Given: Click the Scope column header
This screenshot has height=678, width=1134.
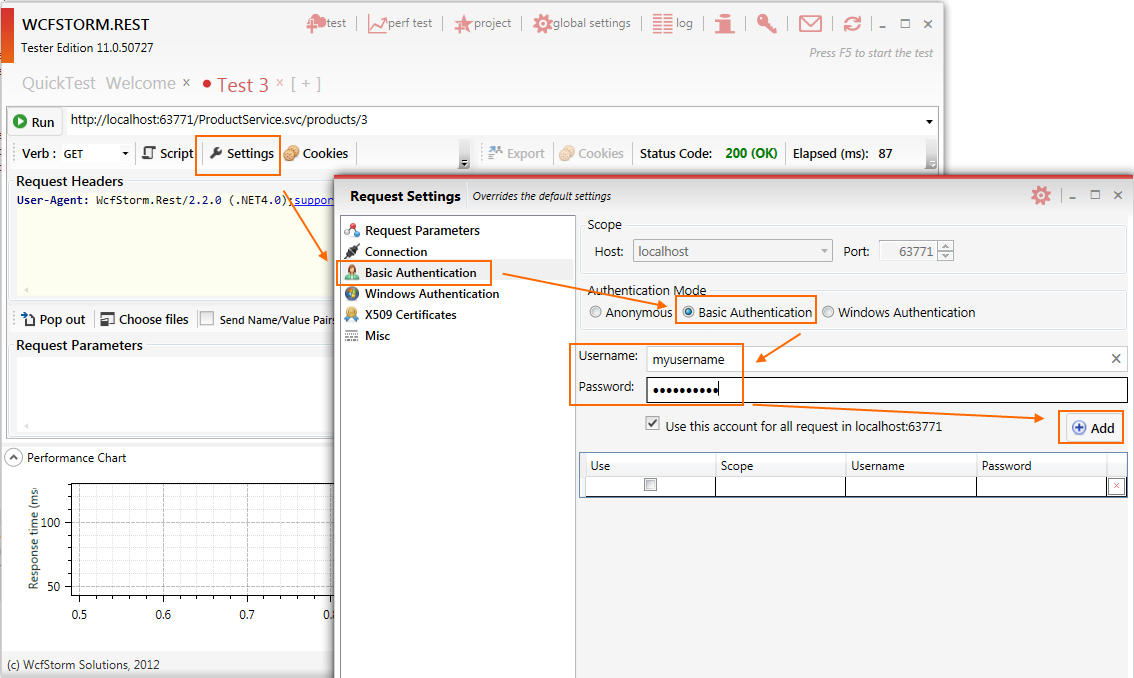Looking at the screenshot, I should pyautogui.click(x=780, y=465).
